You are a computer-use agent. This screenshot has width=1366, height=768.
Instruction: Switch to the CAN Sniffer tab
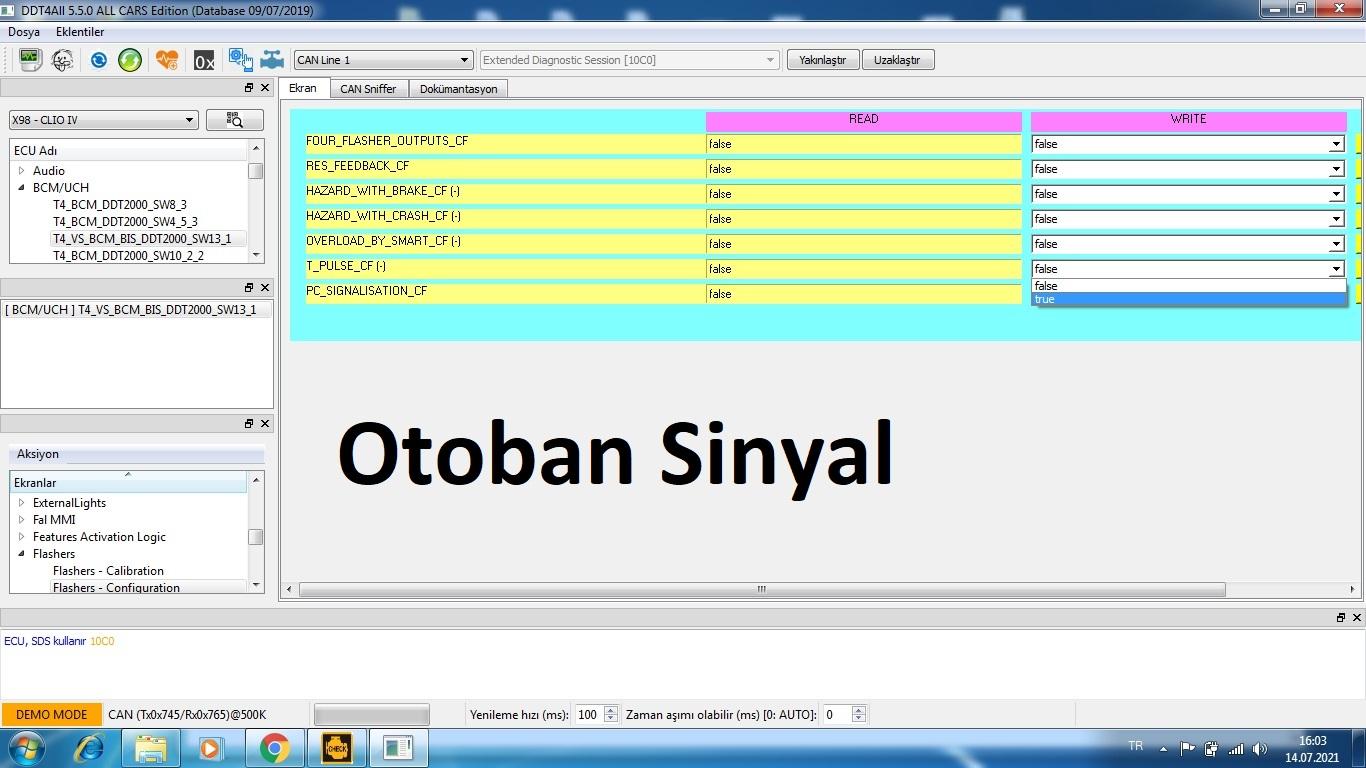pyautogui.click(x=368, y=89)
